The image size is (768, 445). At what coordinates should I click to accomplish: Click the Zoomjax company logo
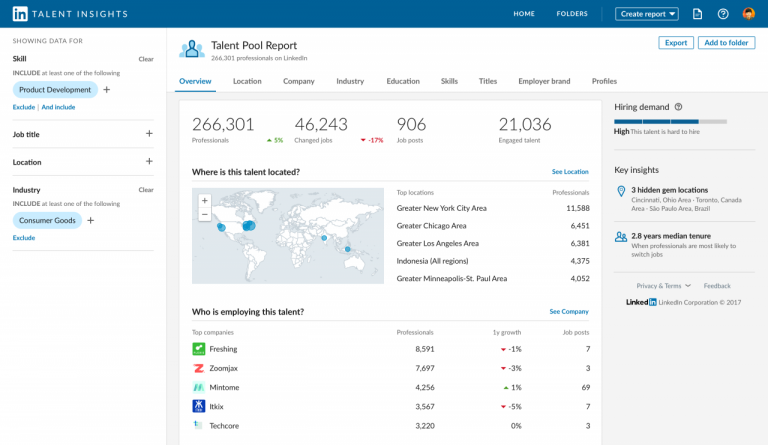tap(198, 368)
